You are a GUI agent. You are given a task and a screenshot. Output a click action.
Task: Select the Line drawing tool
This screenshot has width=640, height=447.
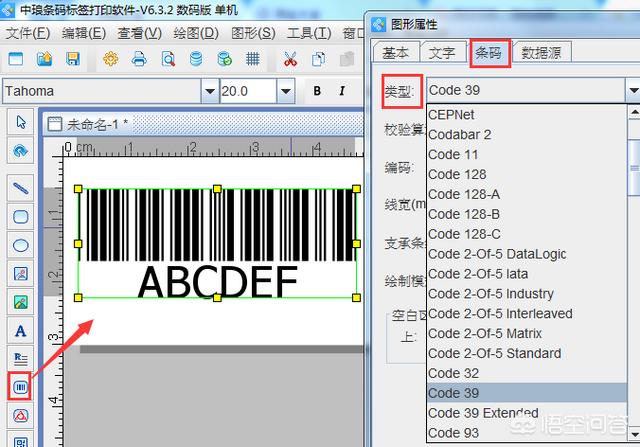20,188
